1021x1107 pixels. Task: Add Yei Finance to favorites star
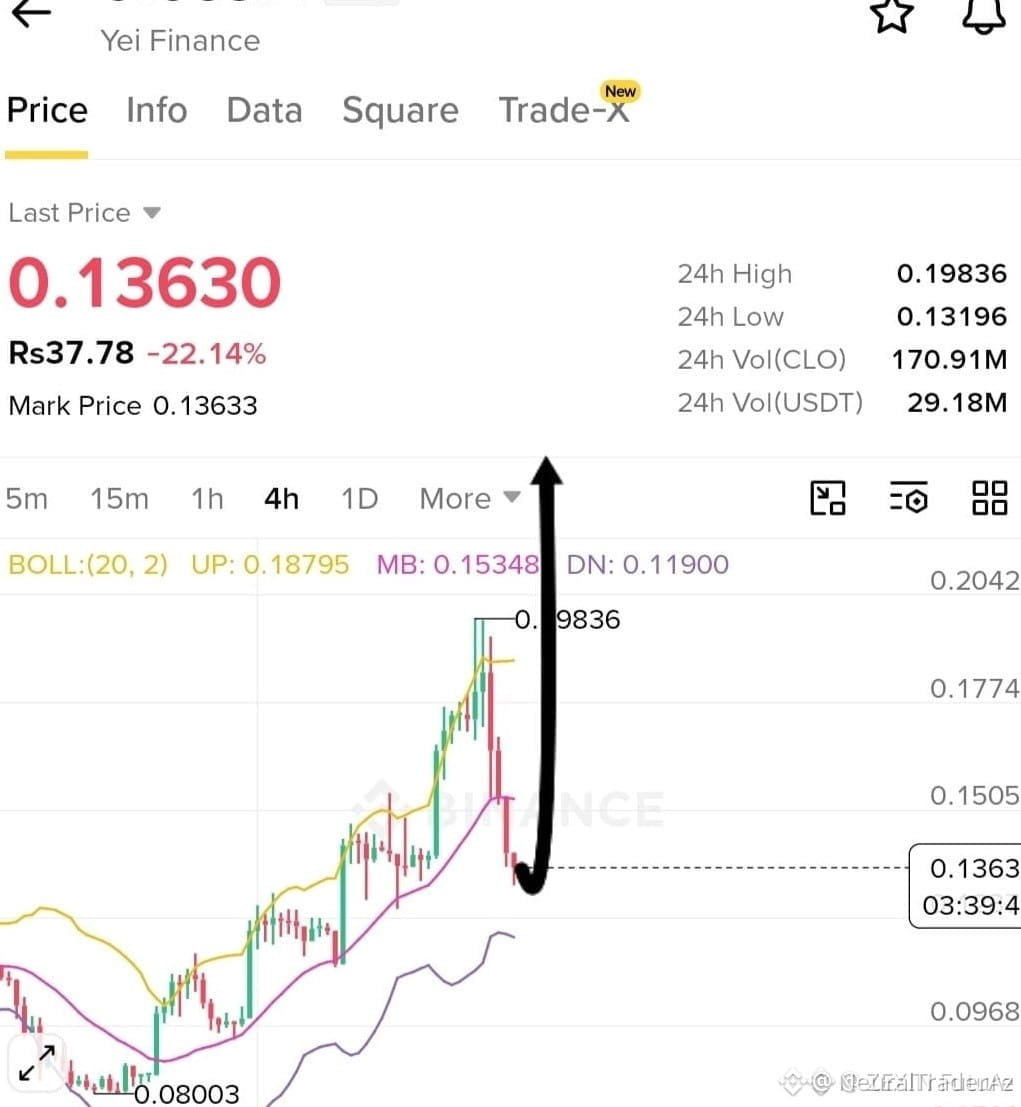(892, 14)
